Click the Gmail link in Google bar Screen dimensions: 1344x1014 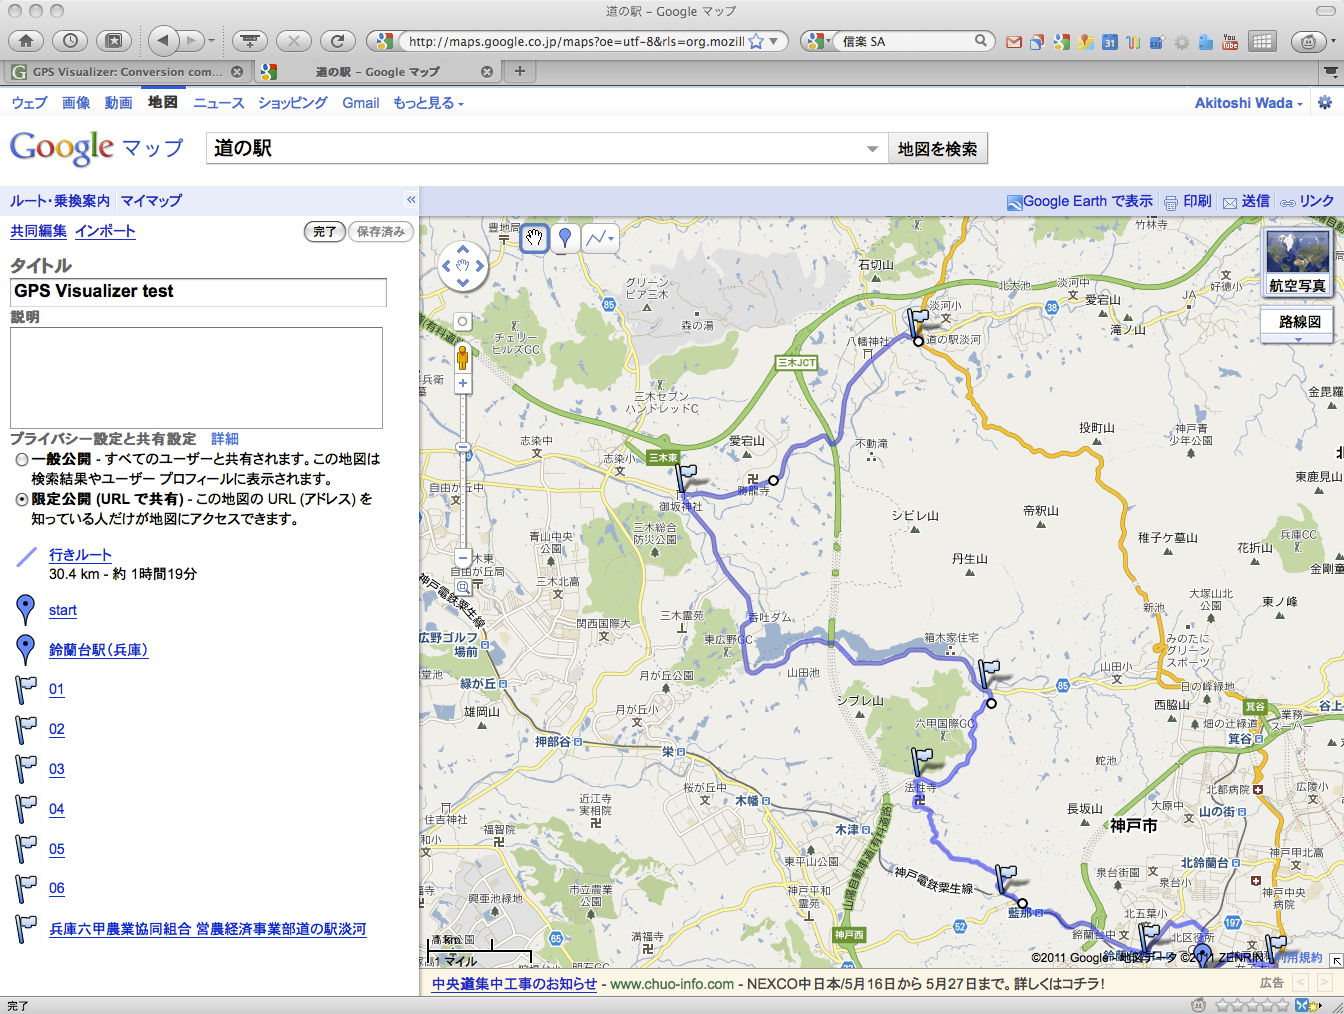[361, 103]
